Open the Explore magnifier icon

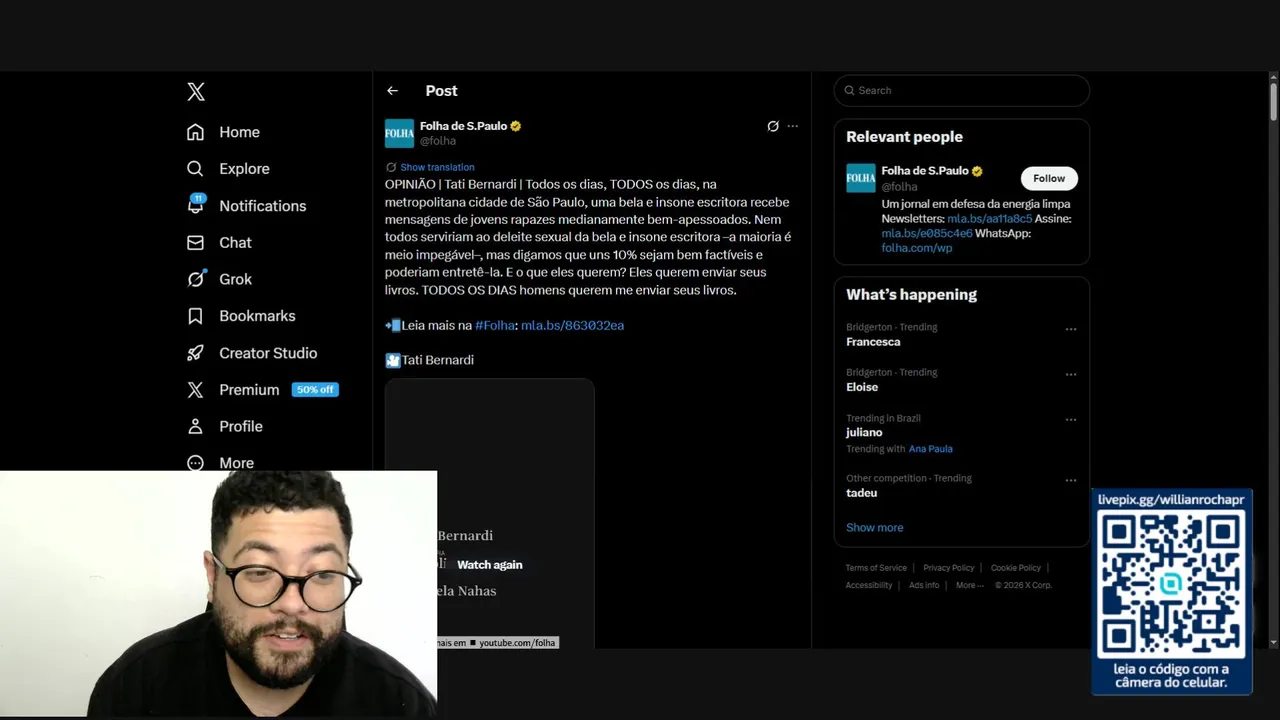click(x=196, y=169)
